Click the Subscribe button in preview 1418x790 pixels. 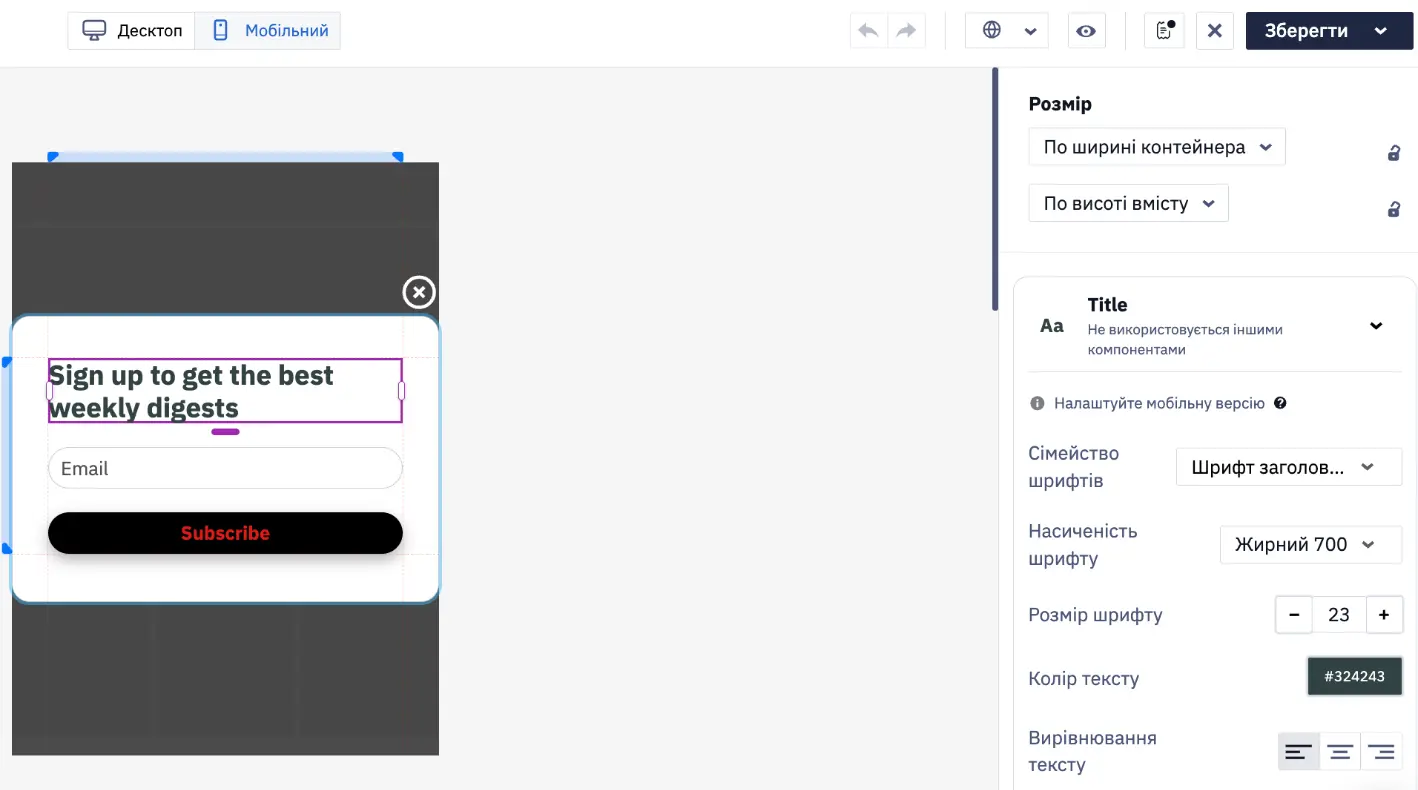[x=225, y=533]
